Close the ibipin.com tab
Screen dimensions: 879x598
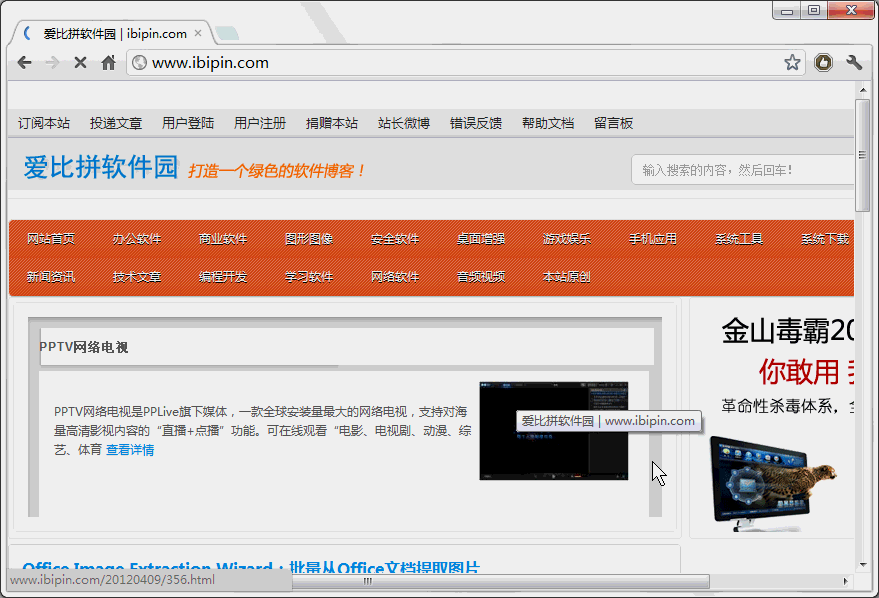pyautogui.click(x=198, y=33)
